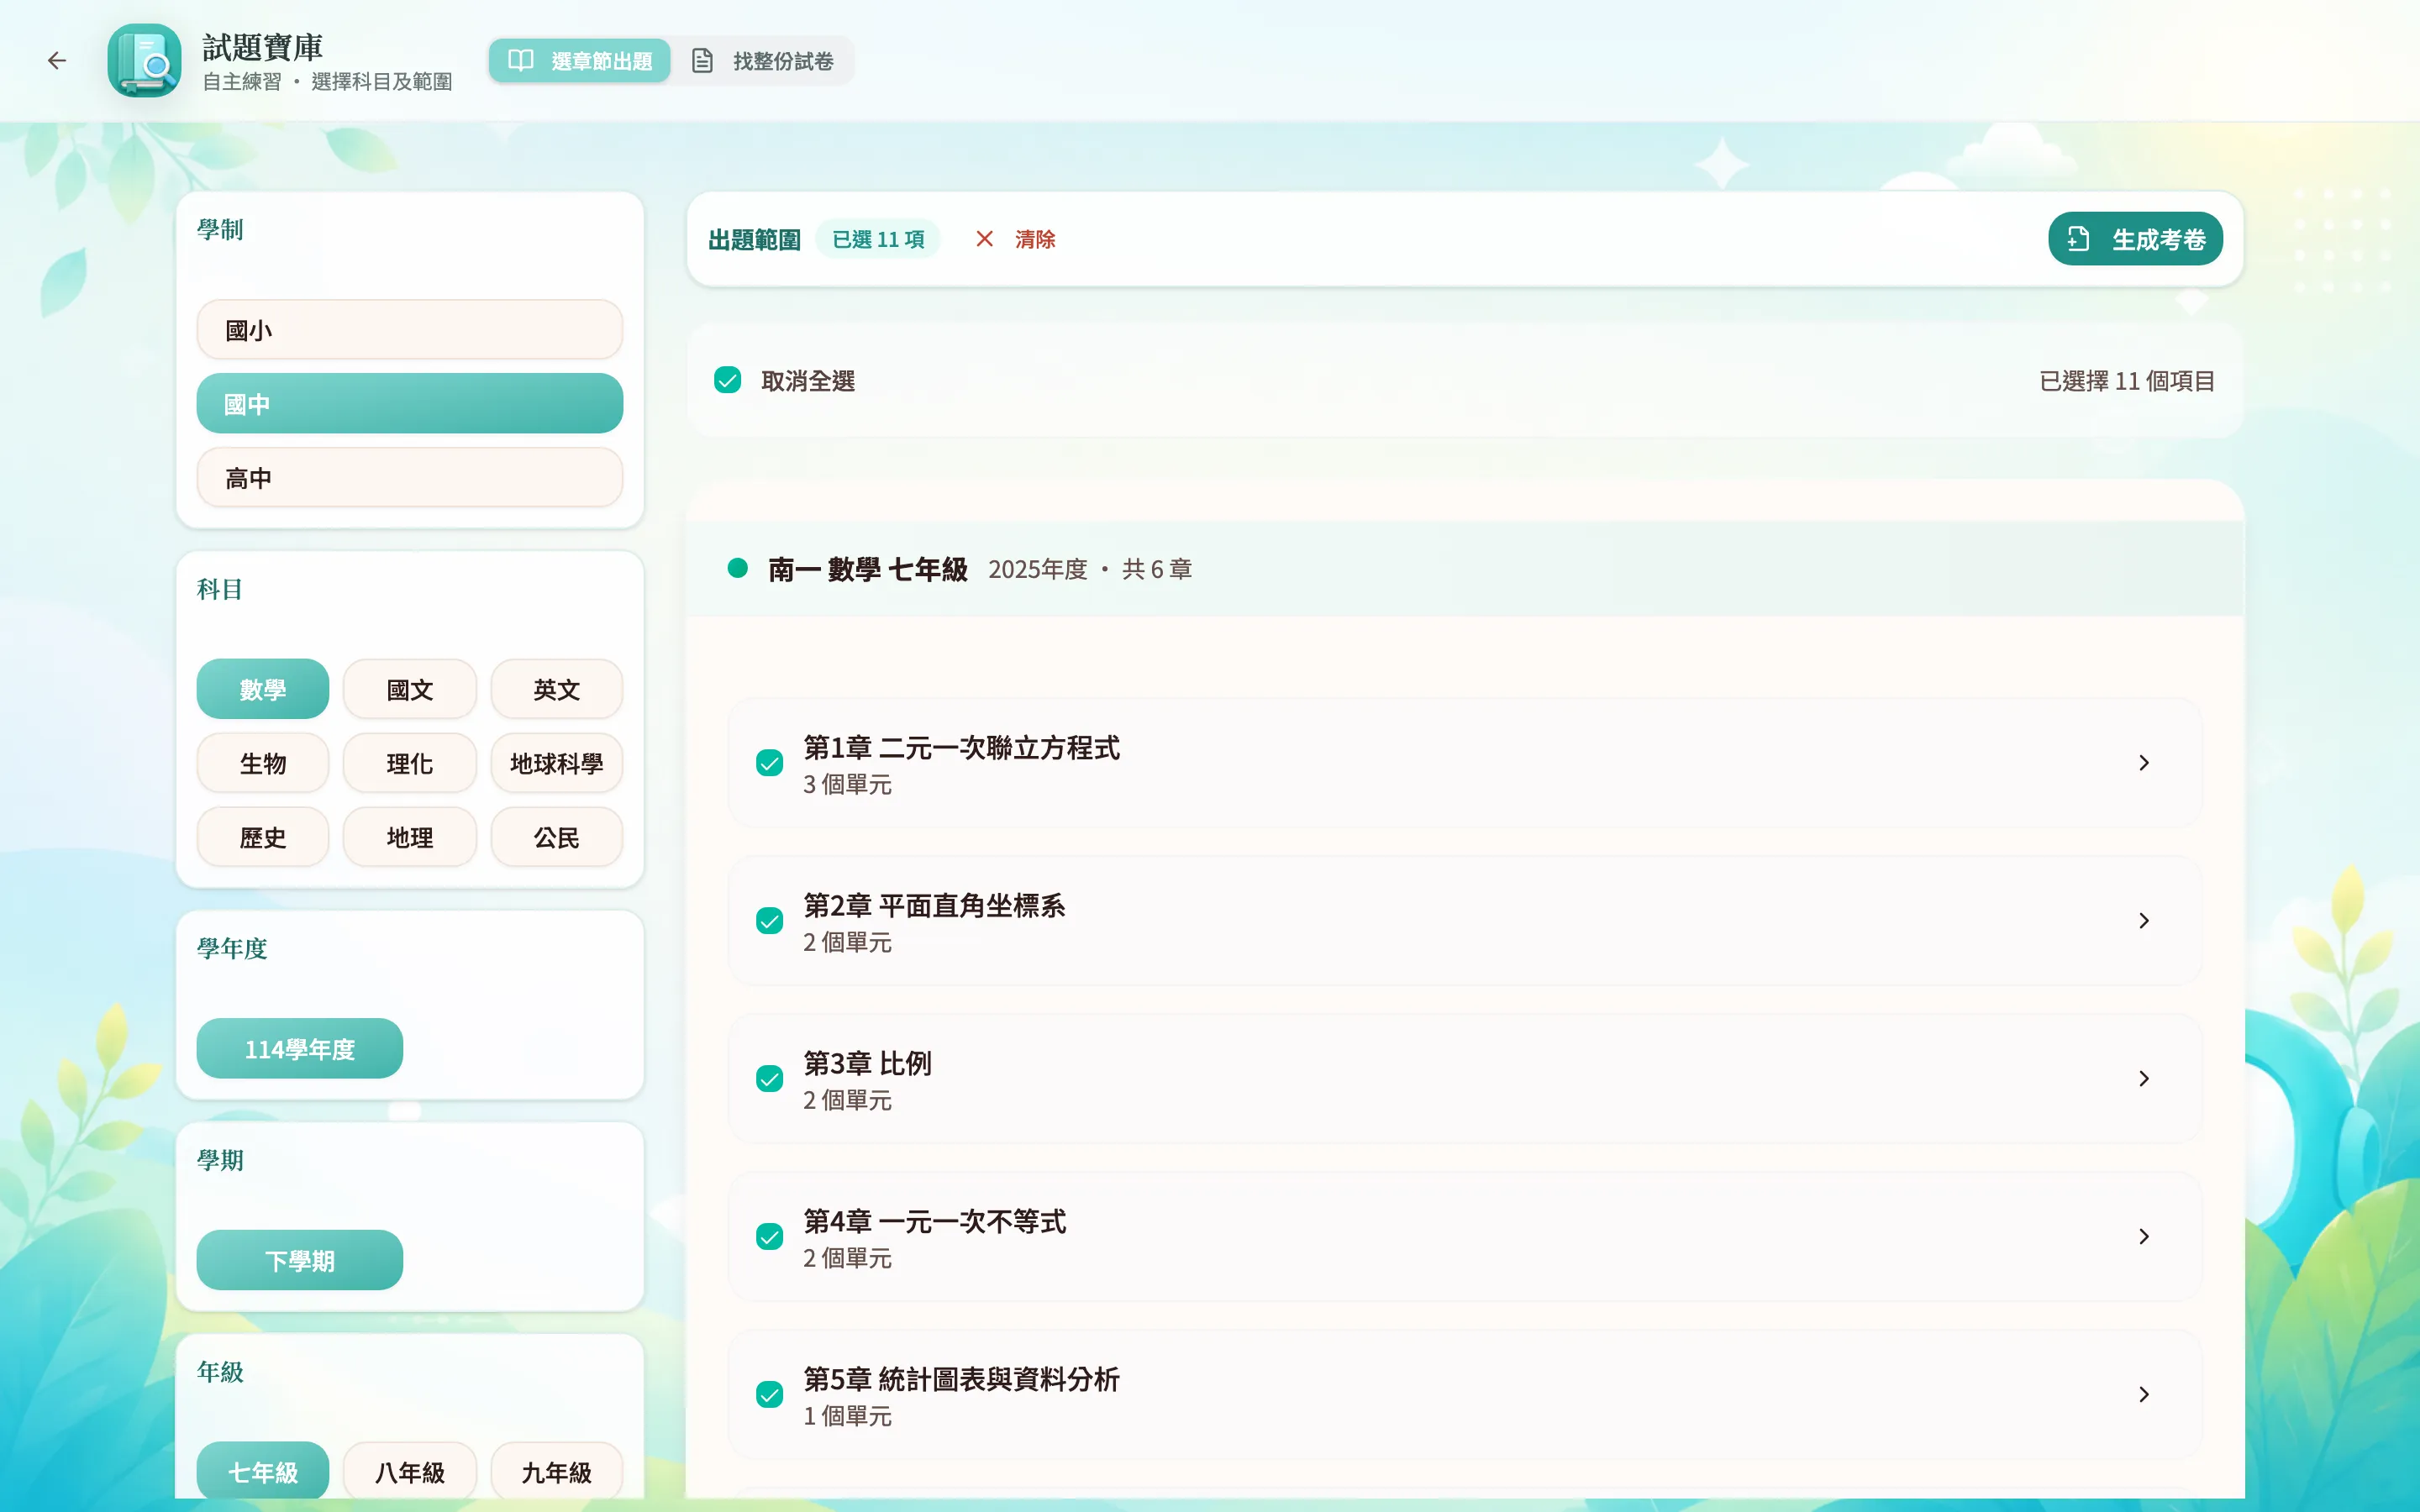Select 理化 subject
The width and height of the screenshot is (2420, 1512).
(409, 763)
